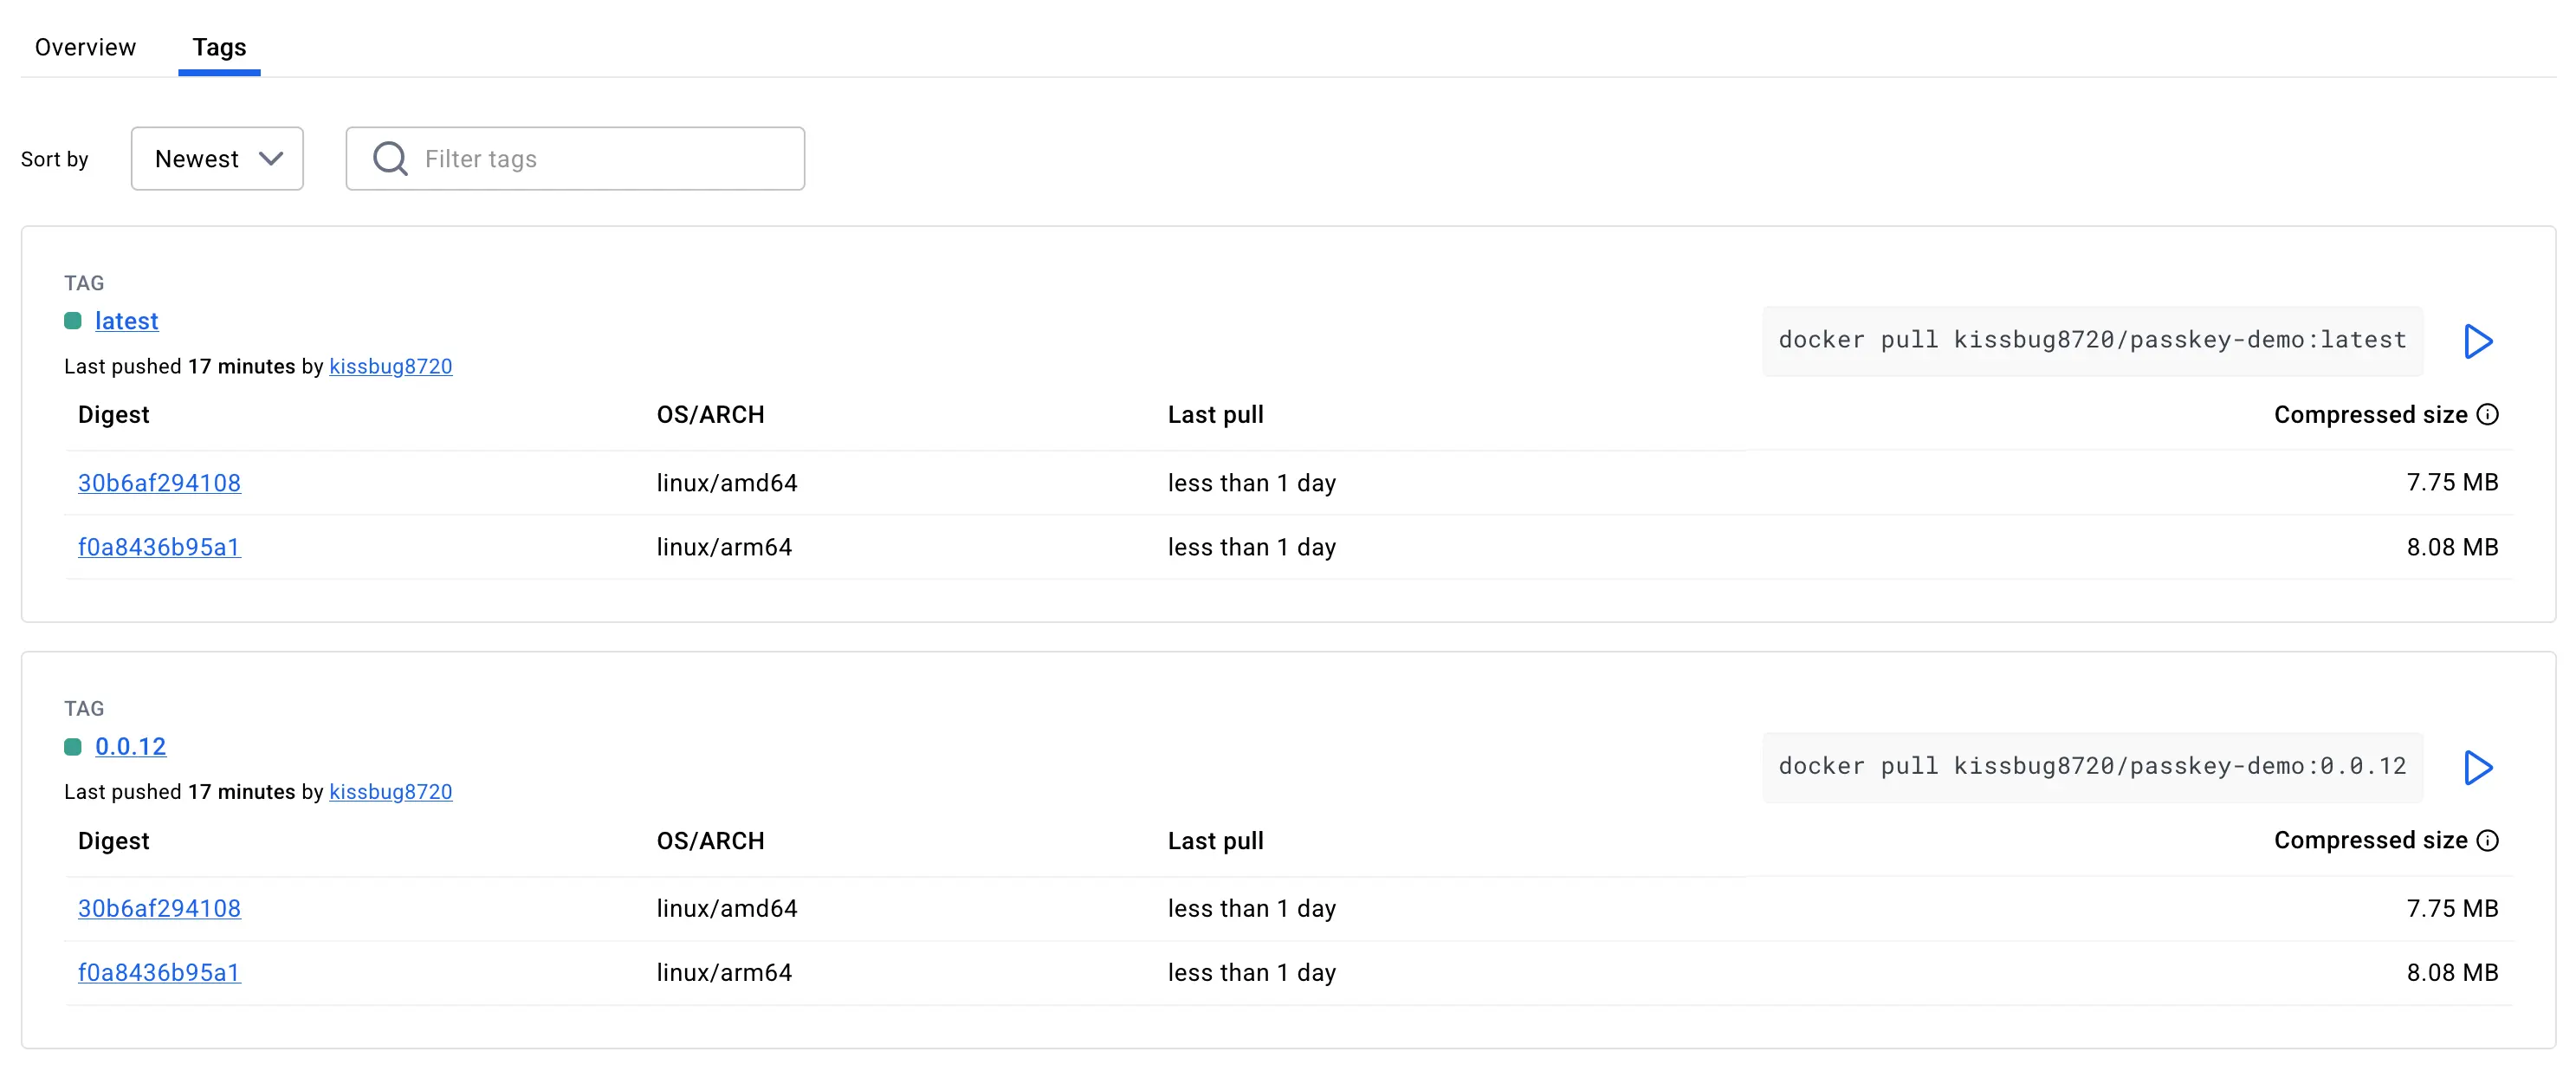
Task: Open digest 30b6af294108 under latest tag
Action: pos(159,483)
